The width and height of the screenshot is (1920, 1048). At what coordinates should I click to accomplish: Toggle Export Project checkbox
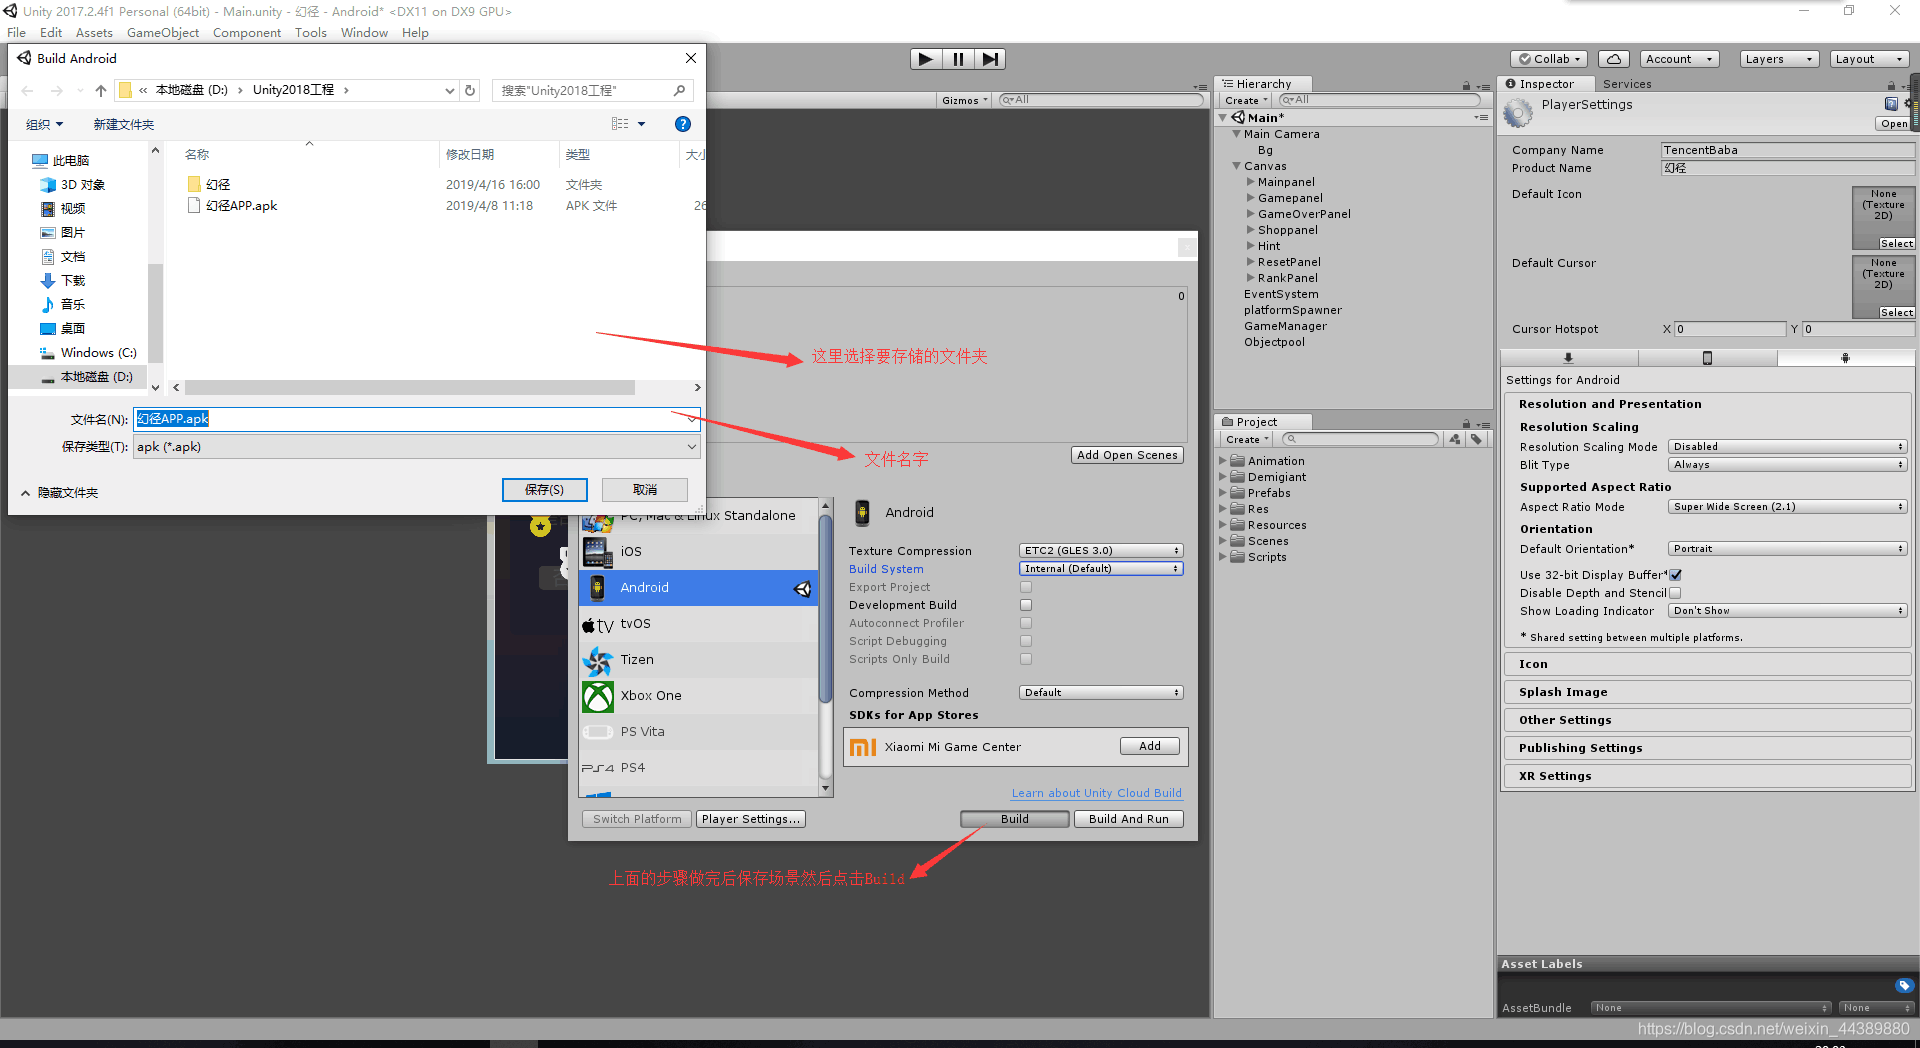pos(1026,587)
